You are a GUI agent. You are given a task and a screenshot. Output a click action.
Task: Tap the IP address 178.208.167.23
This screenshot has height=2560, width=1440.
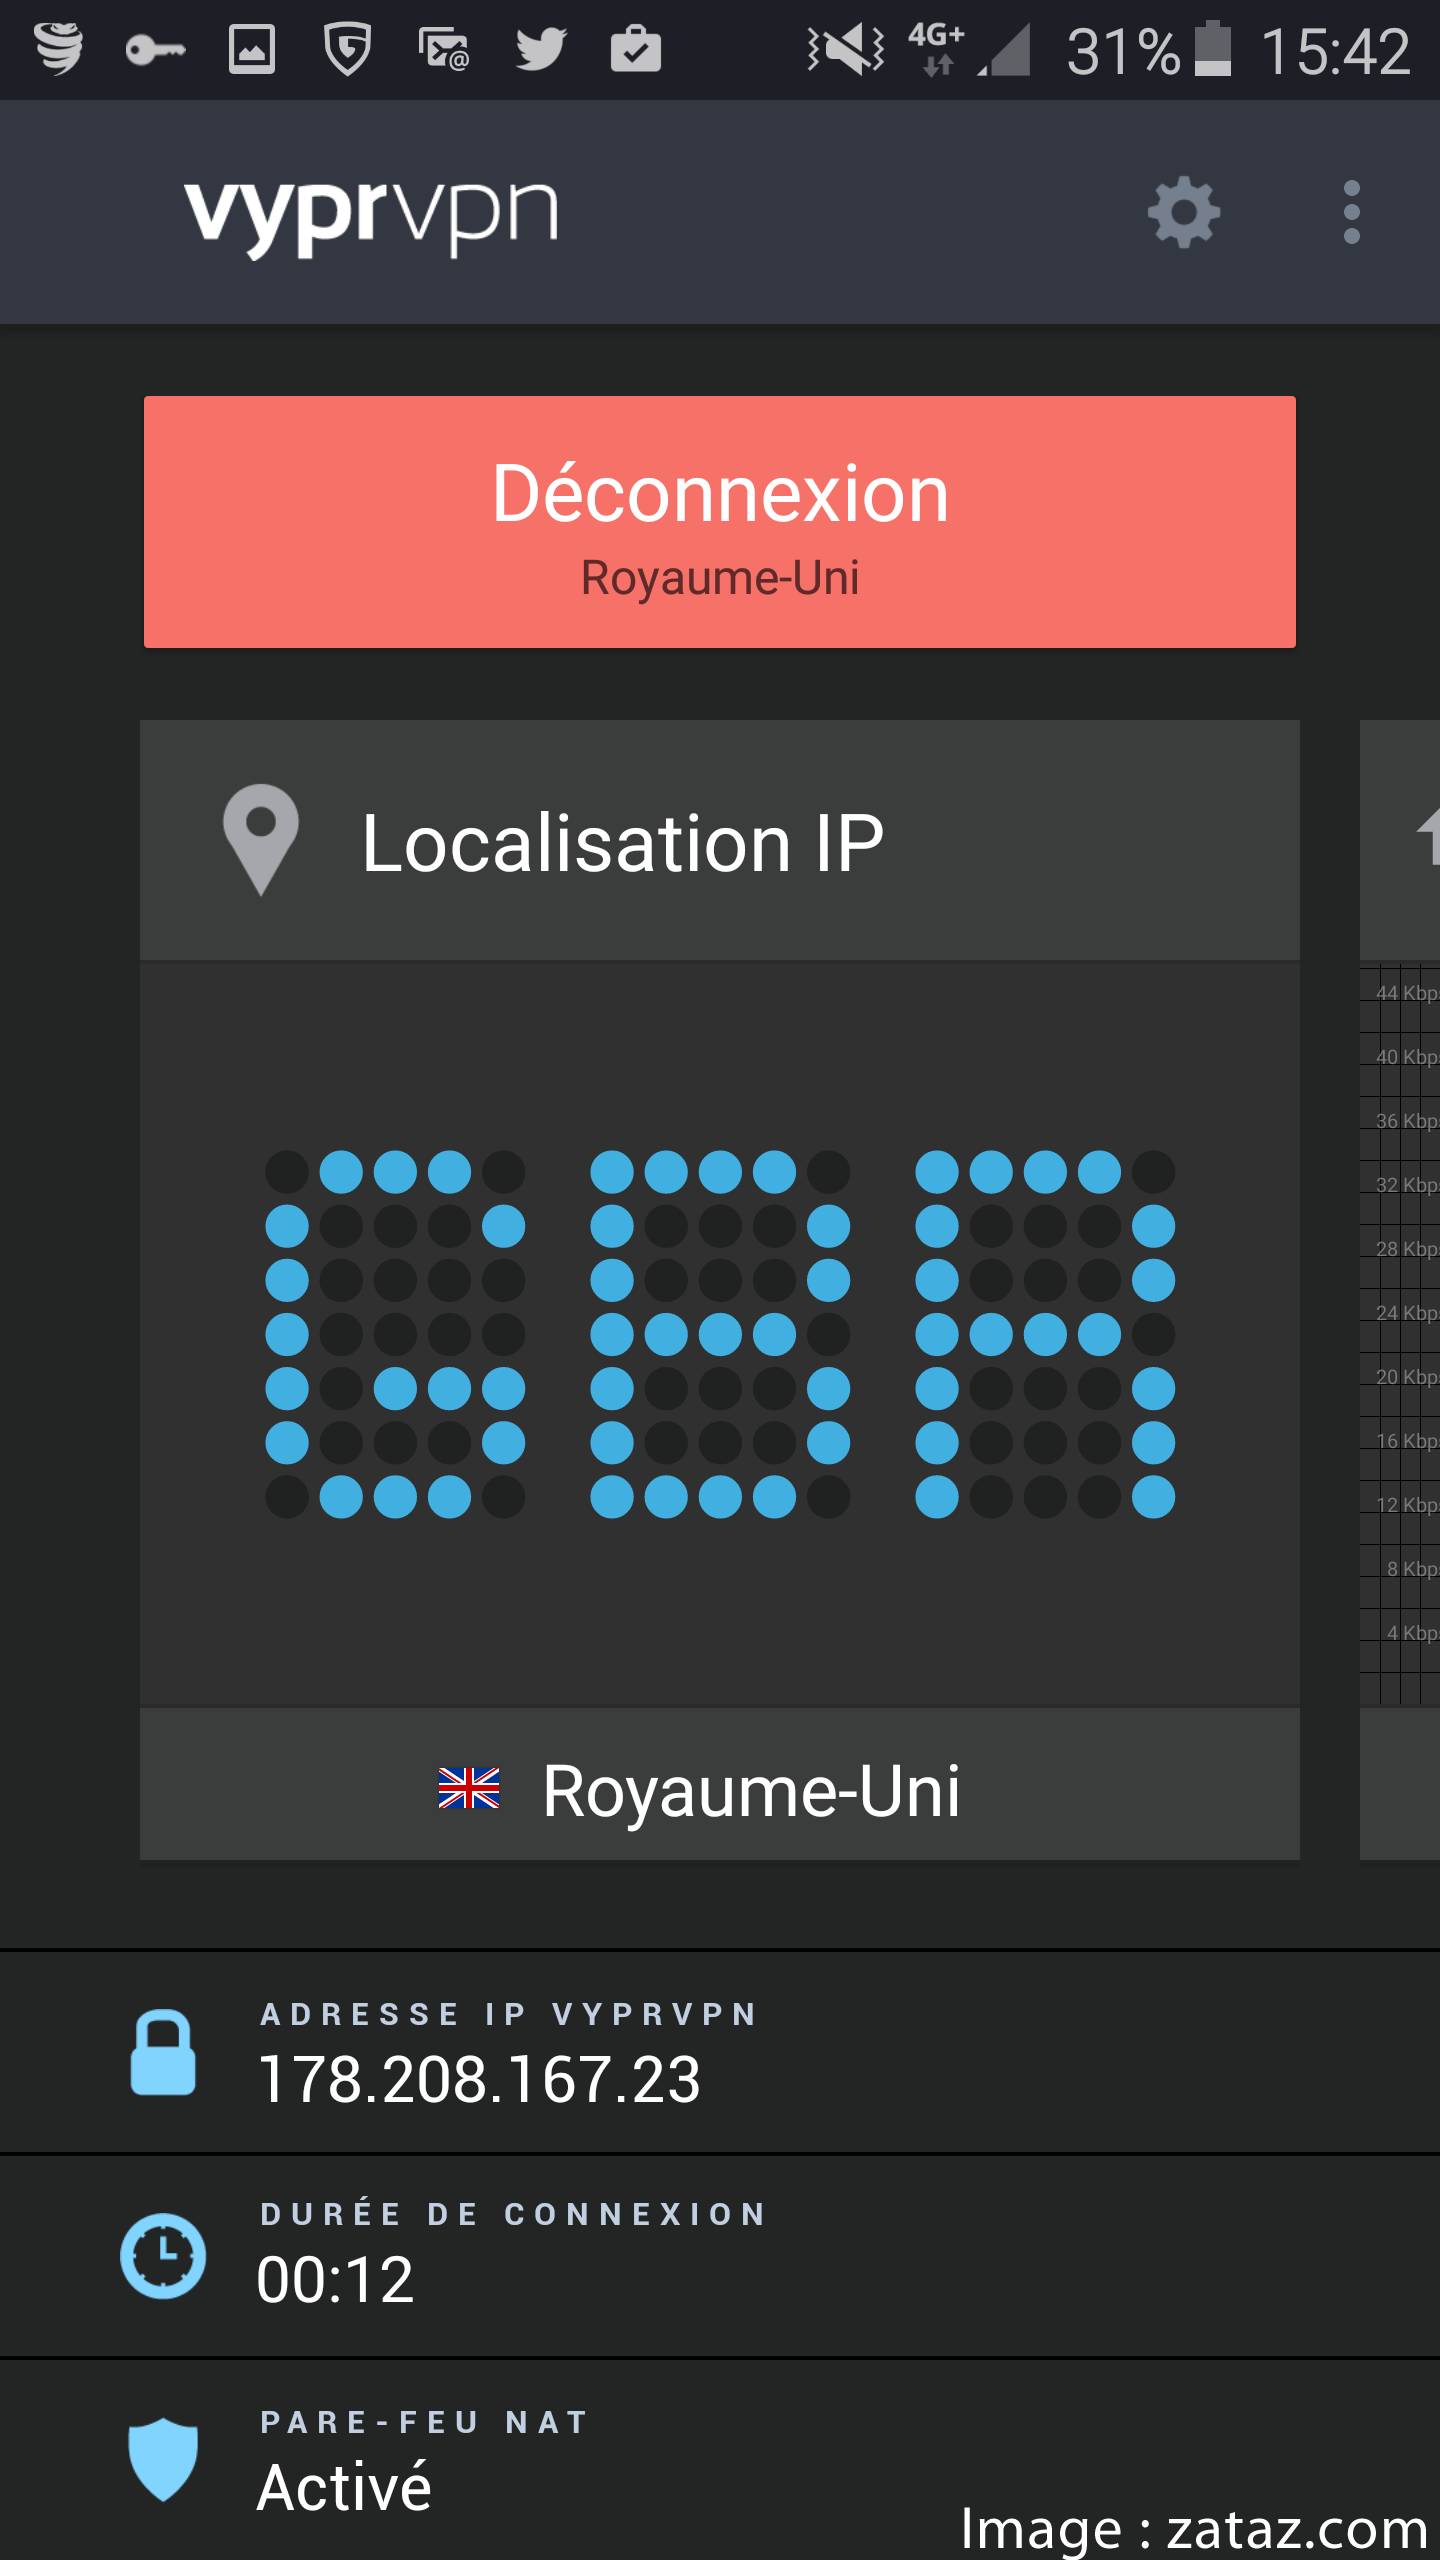[479, 2080]
